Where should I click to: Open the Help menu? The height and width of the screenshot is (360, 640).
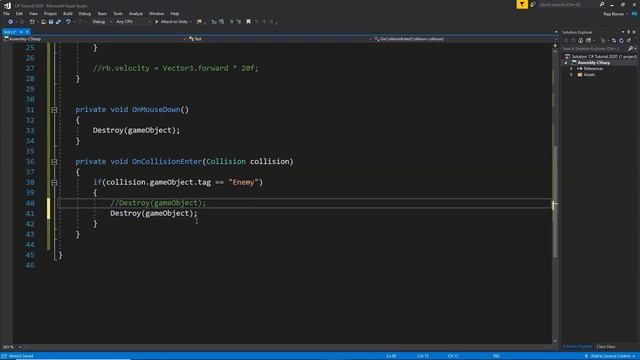click(x=175, y=13)
